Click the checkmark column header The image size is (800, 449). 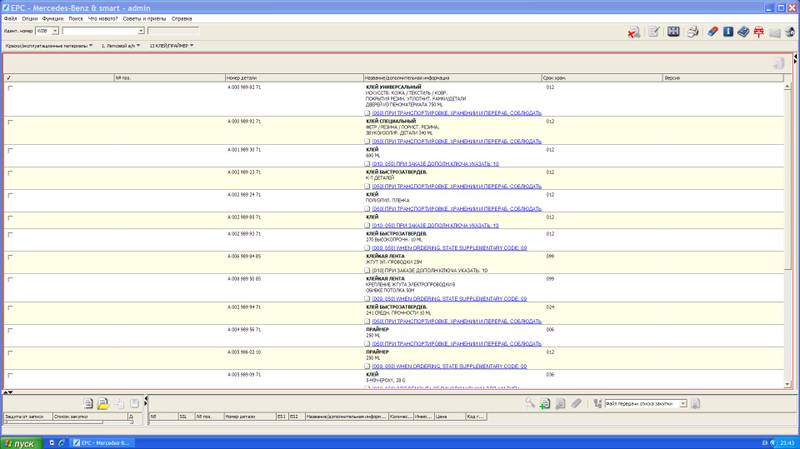click(59, 78)
